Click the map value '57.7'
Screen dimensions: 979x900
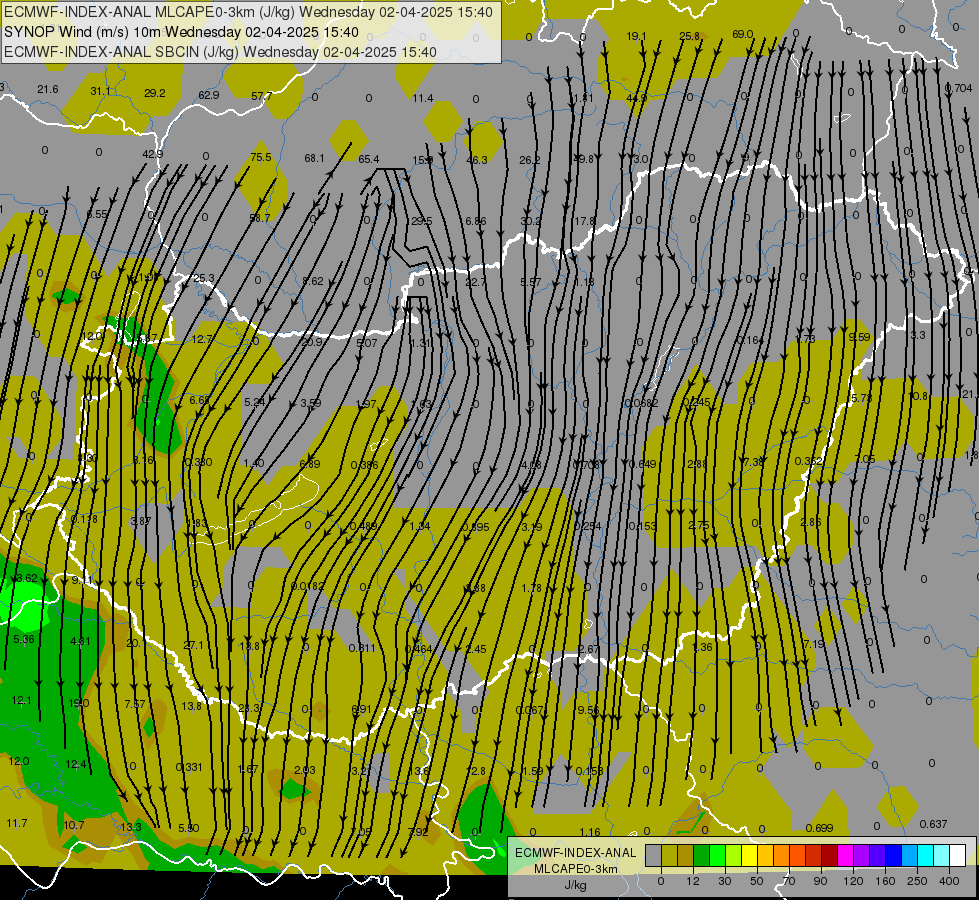click(x=262, y=96)
